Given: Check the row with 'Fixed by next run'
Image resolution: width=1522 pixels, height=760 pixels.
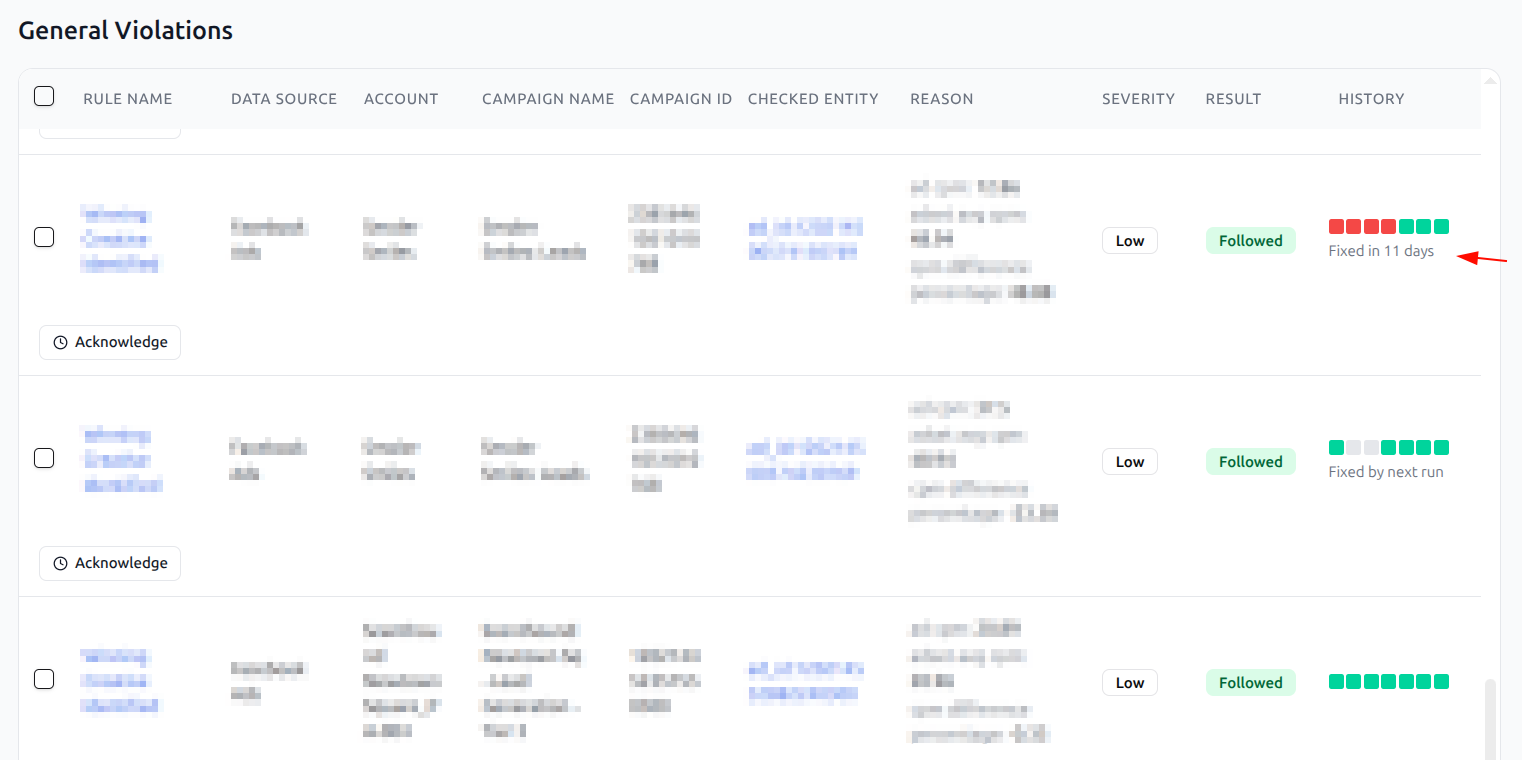Looking at the screenshot, I should point(44,458).
